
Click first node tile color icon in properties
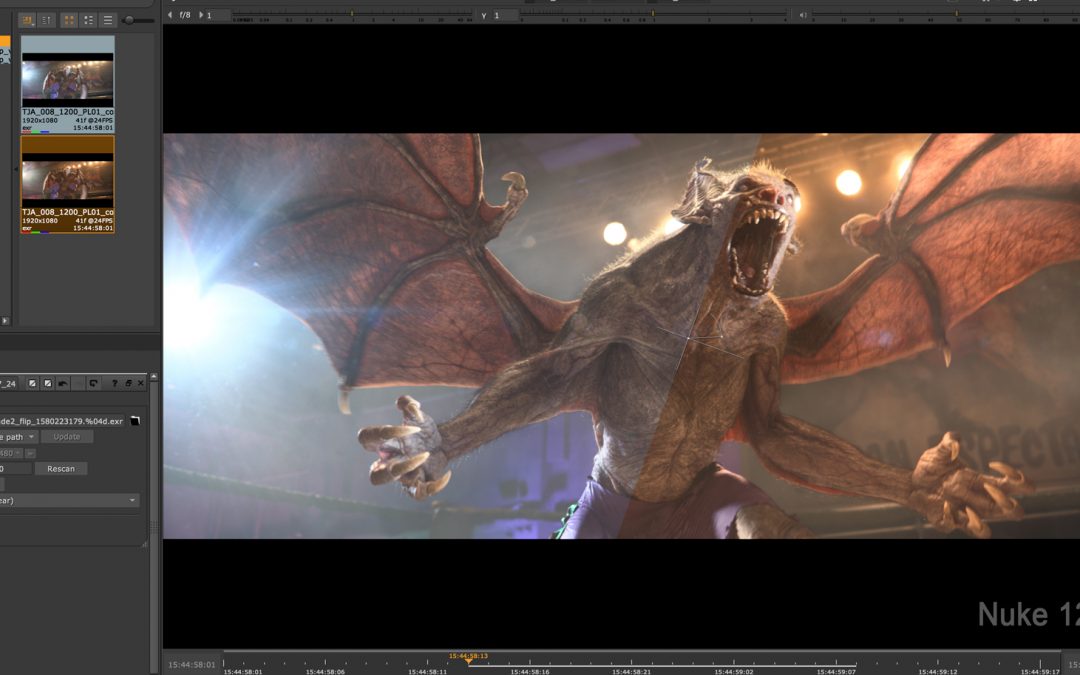(x=32, y=384)
